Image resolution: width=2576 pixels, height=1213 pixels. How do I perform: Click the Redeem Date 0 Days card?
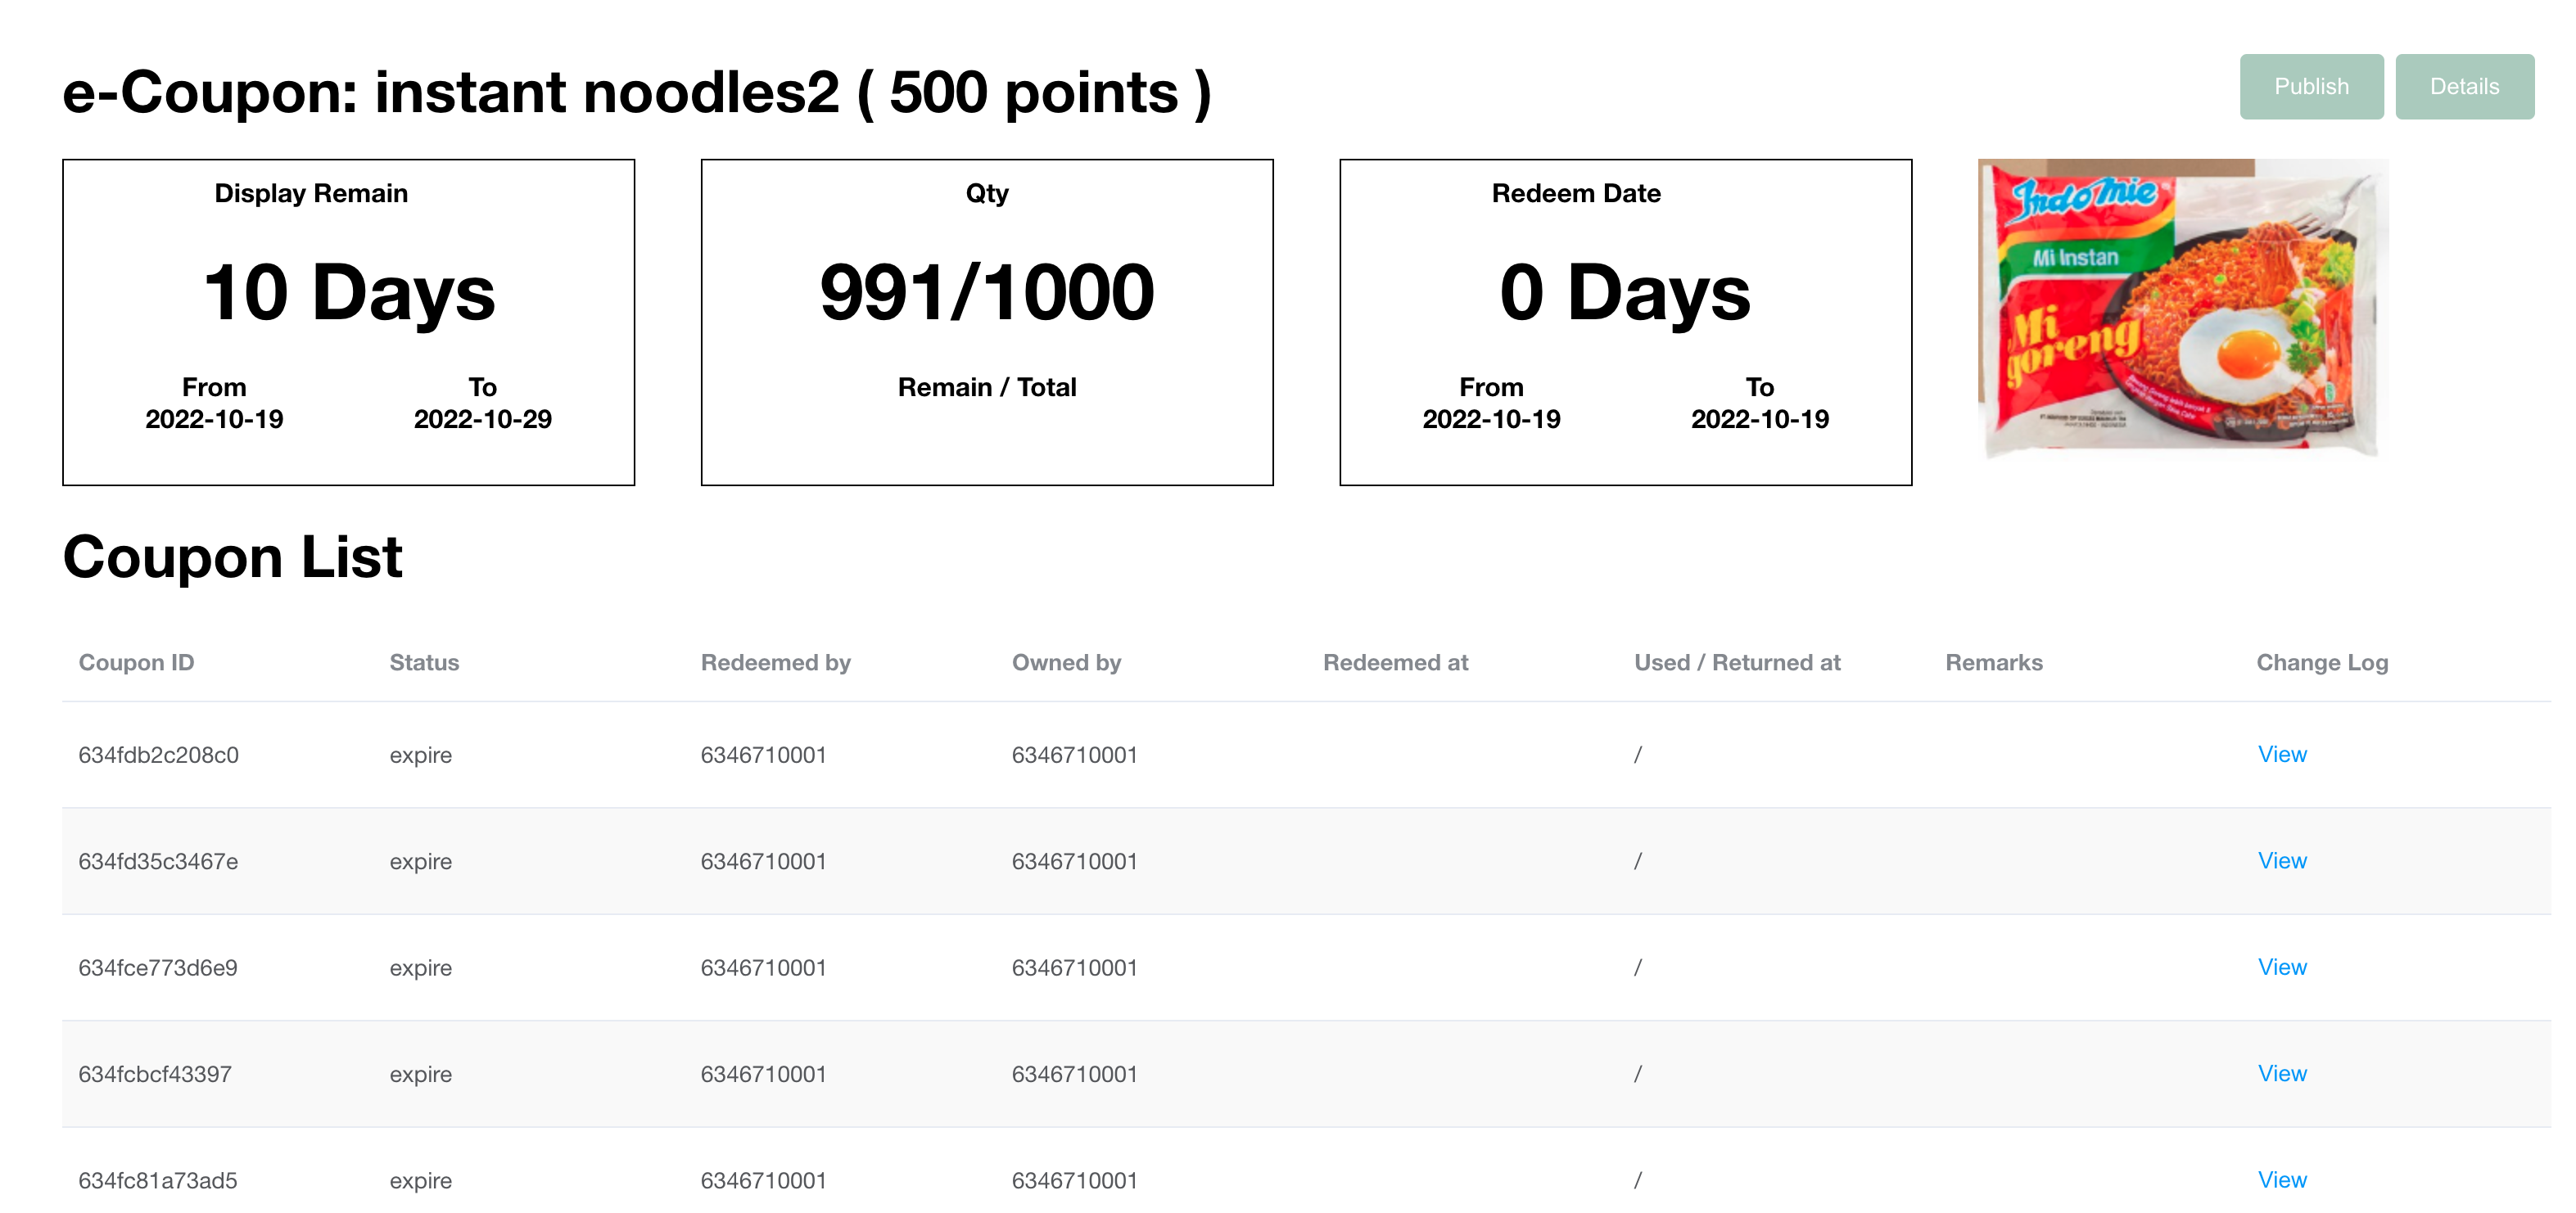click(1625, 322)
